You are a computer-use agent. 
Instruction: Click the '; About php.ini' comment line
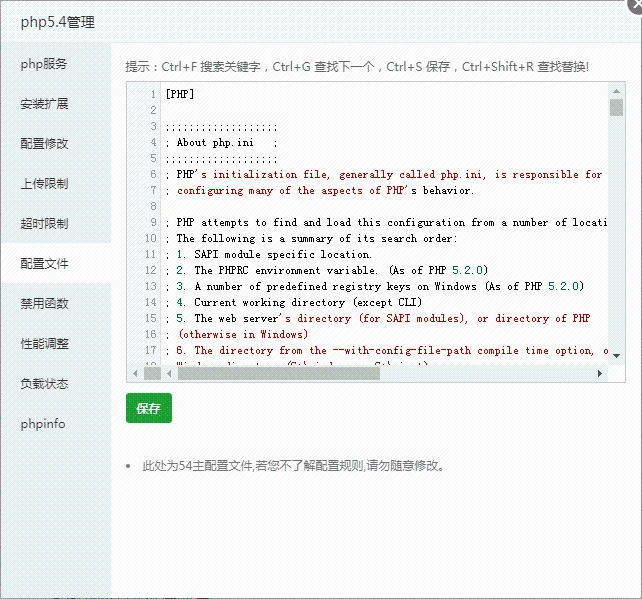coord(222,142)
